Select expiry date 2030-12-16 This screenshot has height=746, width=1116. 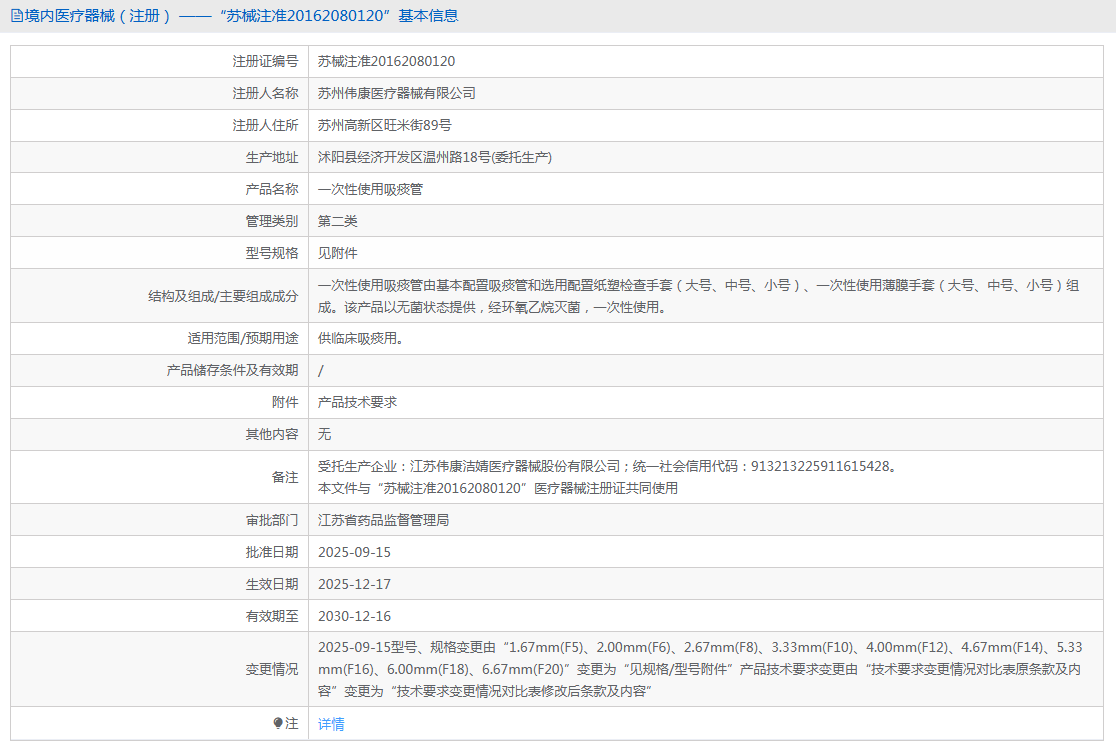(354, 616)
